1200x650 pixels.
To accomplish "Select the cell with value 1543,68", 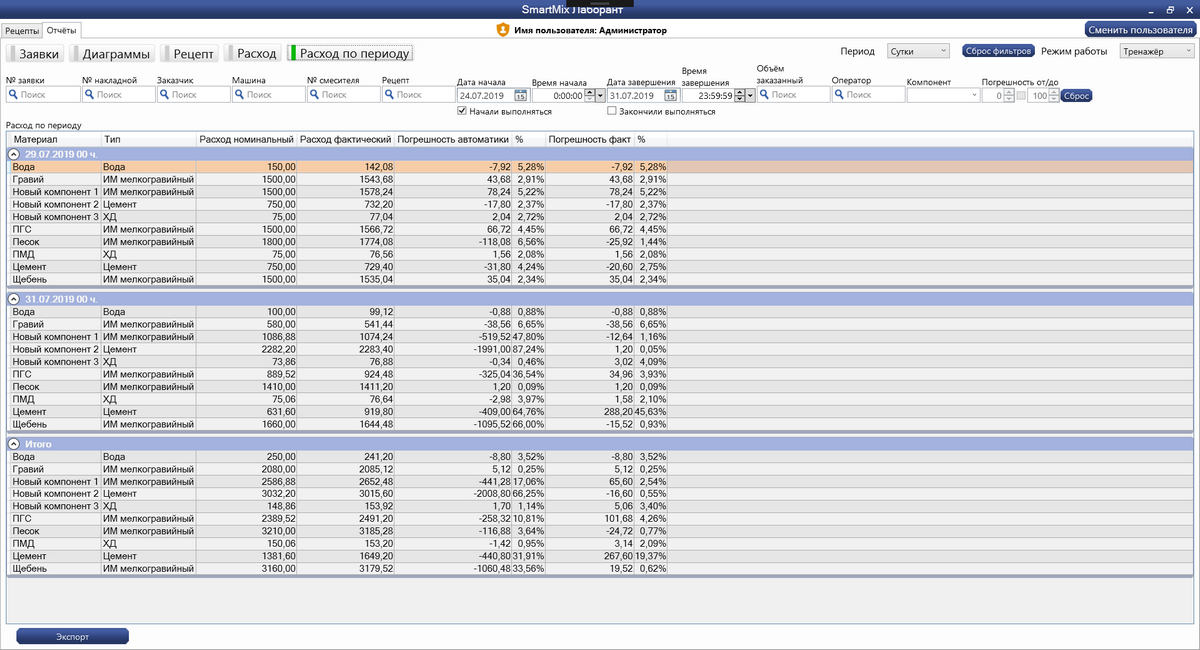I will coord(345,178).
